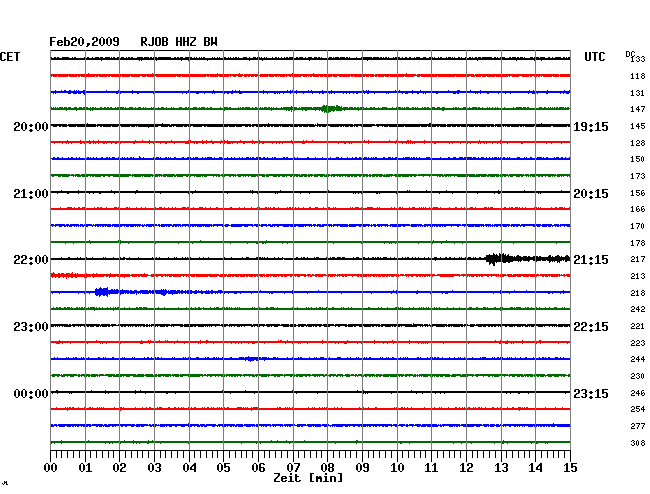The width and height of the screenshot is (650, 494).
Task: Click the DC value 166
Action: [638, 209]
